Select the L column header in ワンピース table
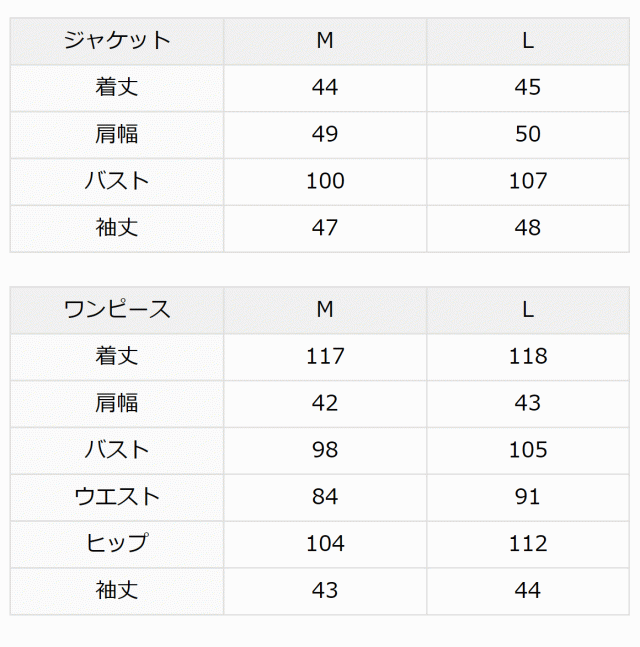640x647 pixels. point(528,310)
